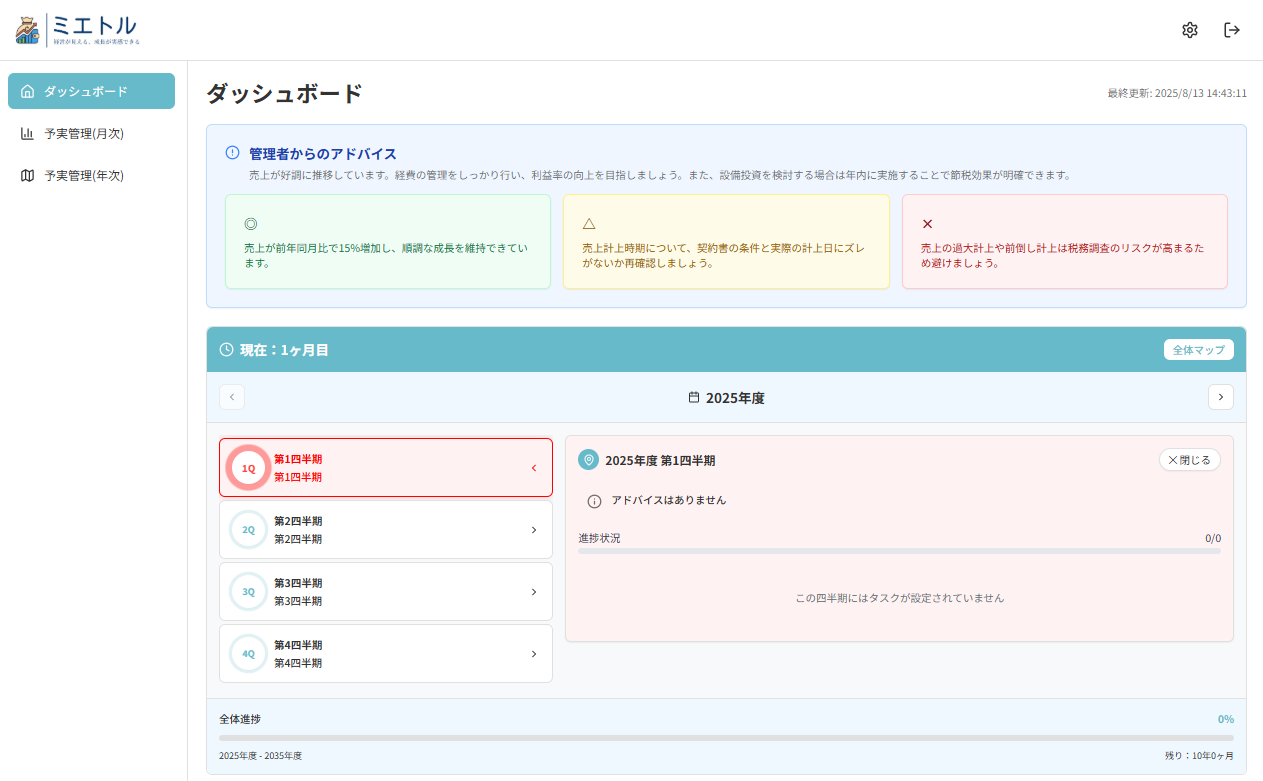Click the 全体進捗 progress bar

click(726, 738)
